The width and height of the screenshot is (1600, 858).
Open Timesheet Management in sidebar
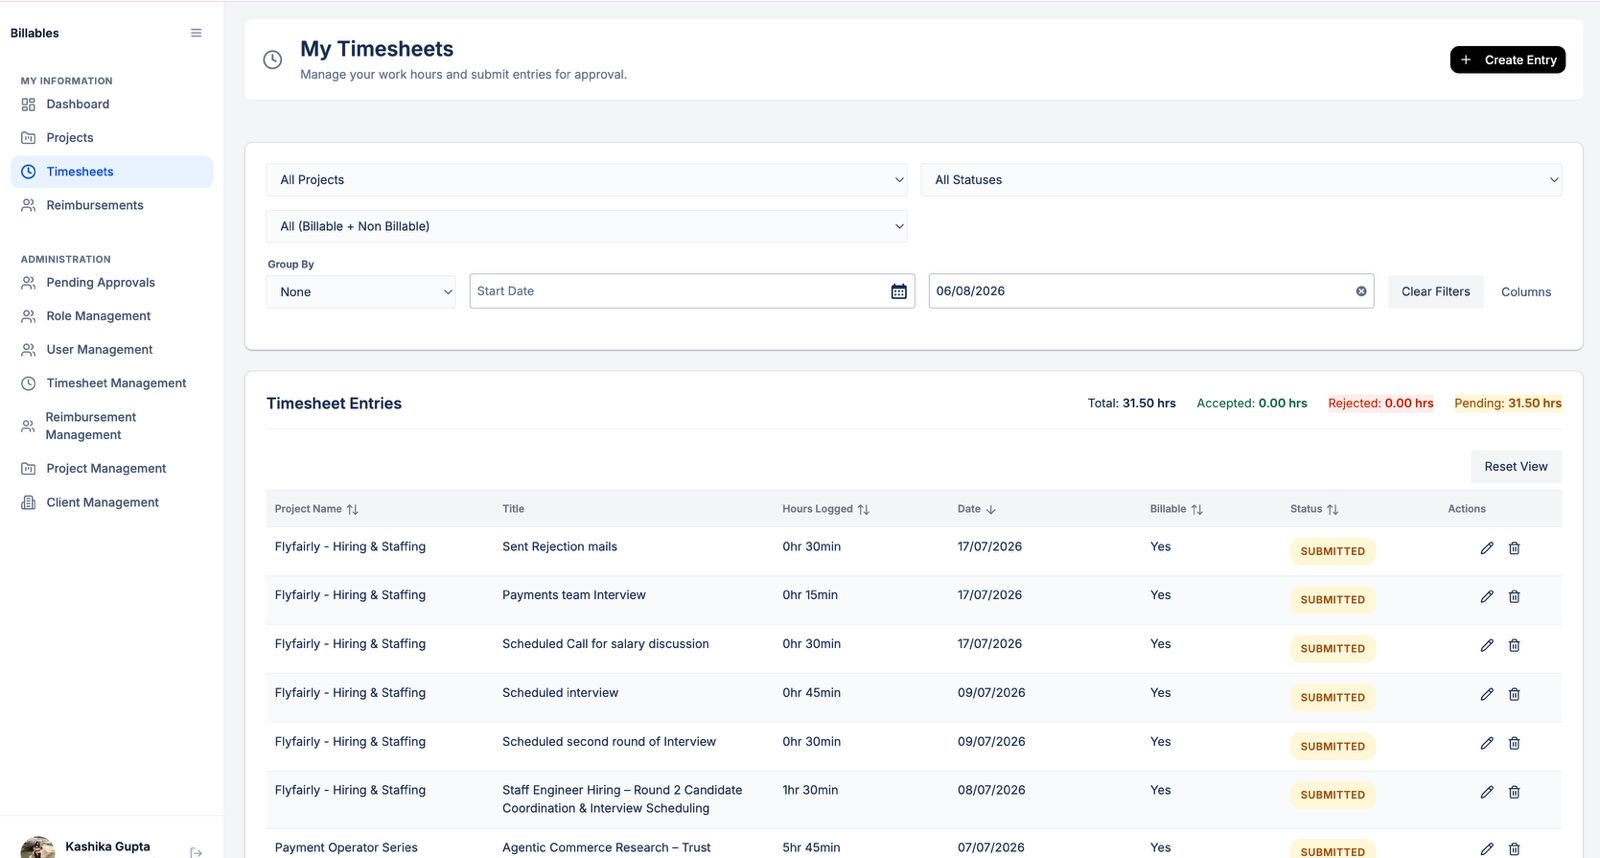[112, 383]
